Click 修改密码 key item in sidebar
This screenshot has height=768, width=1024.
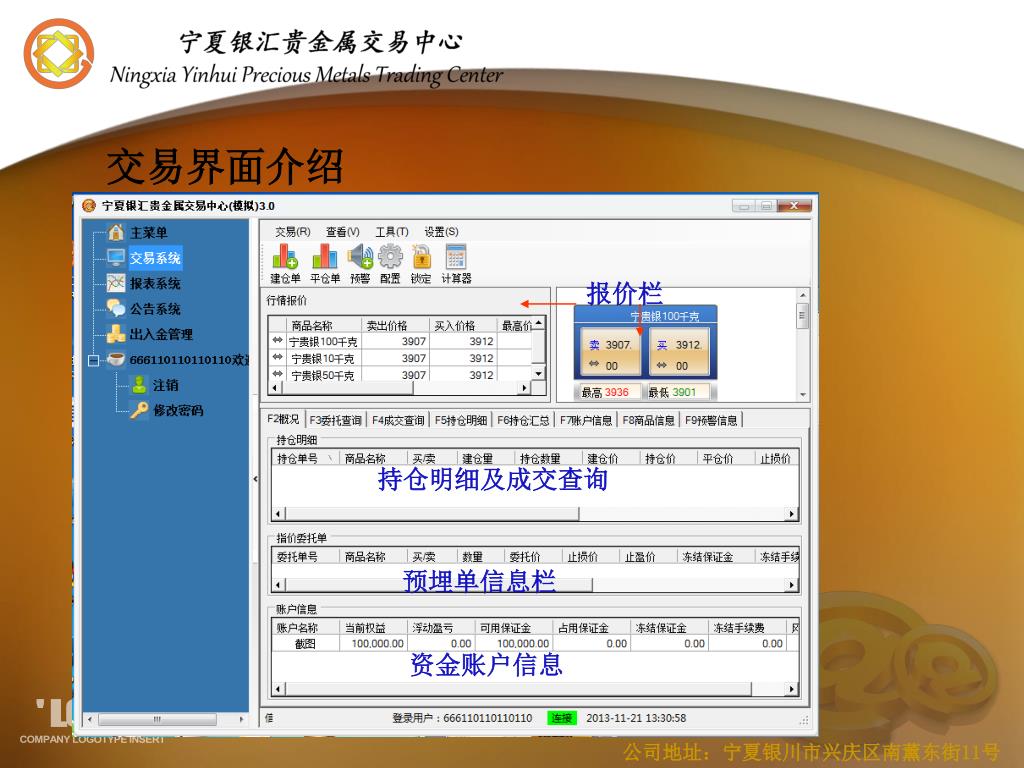(178, 410)
